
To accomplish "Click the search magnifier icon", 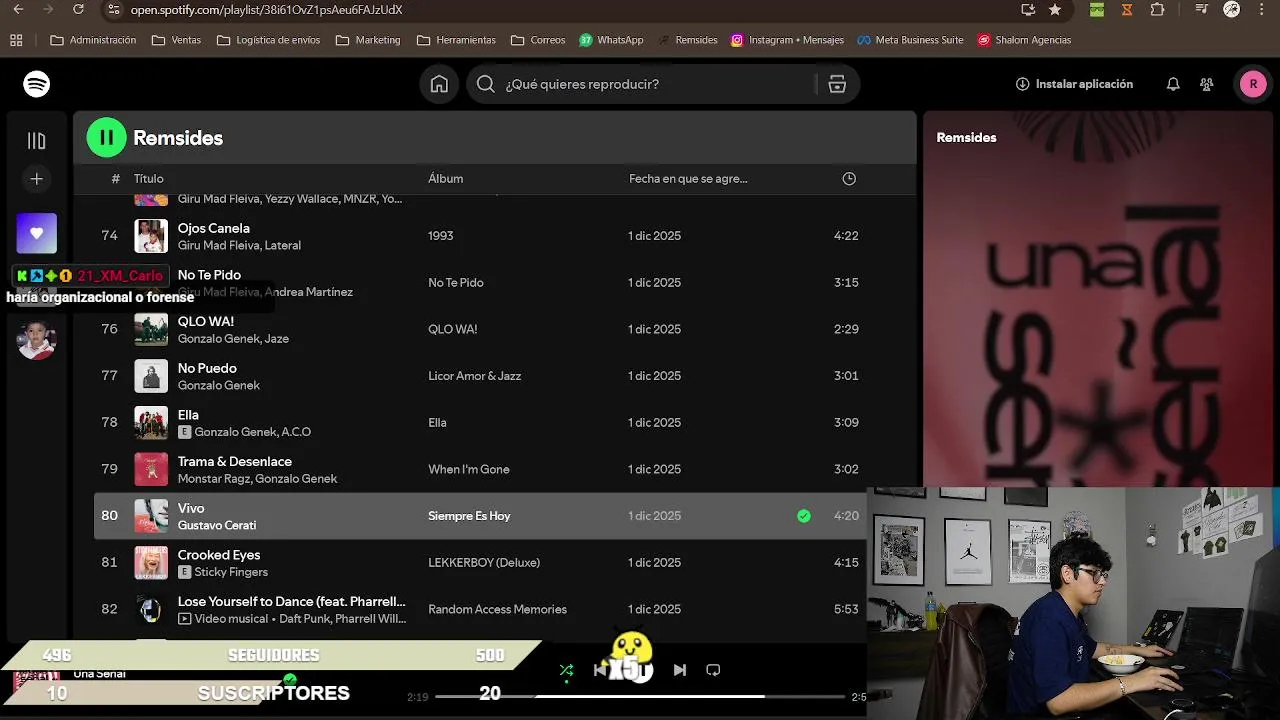I will 486,84.
